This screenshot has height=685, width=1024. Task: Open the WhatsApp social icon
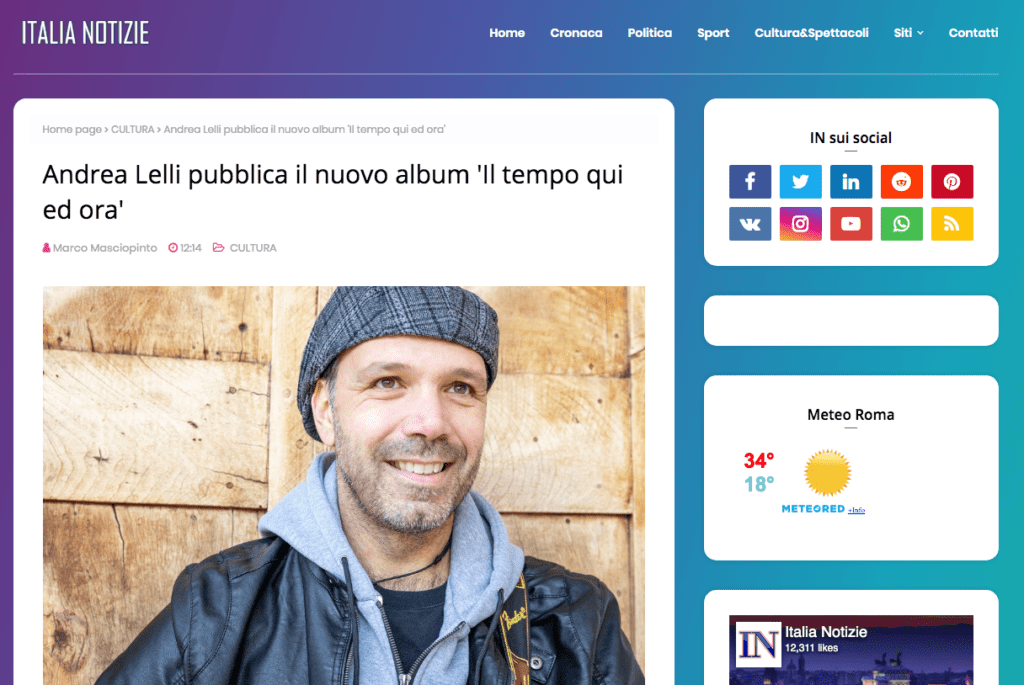[901, 224]
